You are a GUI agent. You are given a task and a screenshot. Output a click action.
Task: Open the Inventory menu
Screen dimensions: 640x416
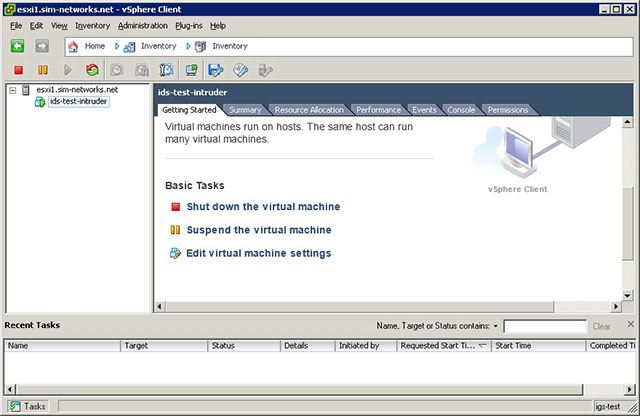point(93,26)
